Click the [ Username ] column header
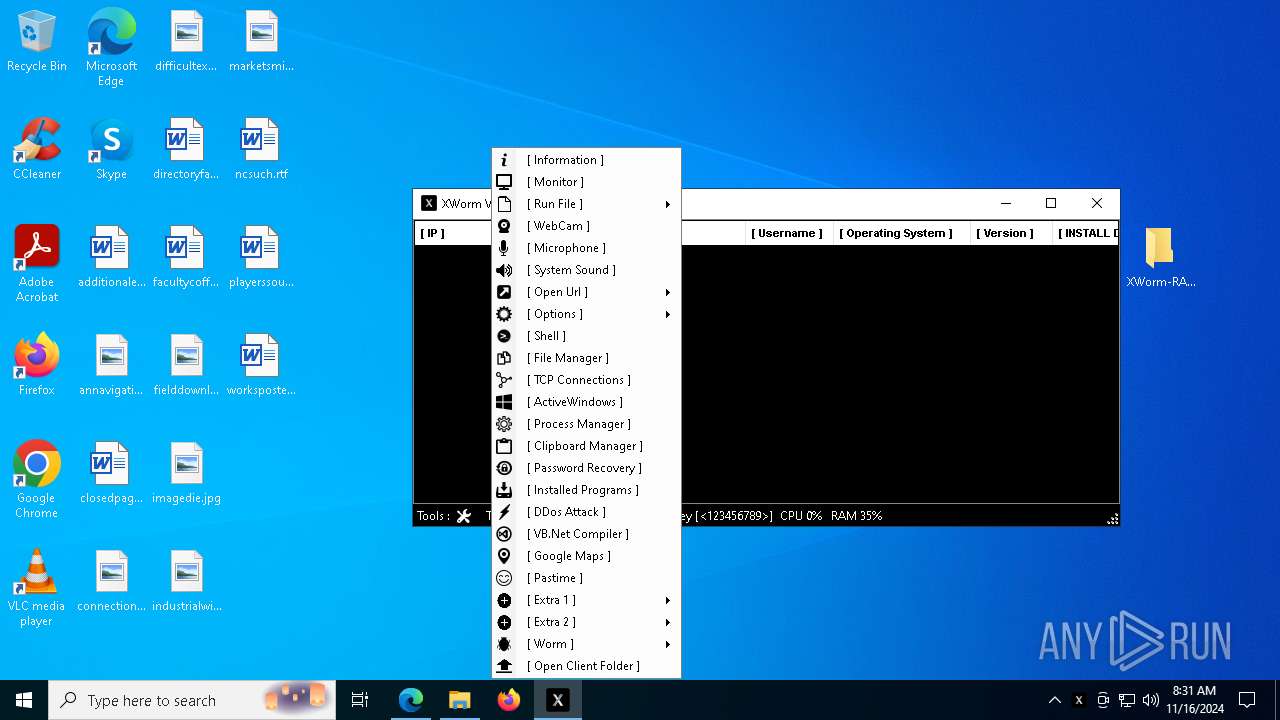The image size is (1280, 720). pos(787,233)
